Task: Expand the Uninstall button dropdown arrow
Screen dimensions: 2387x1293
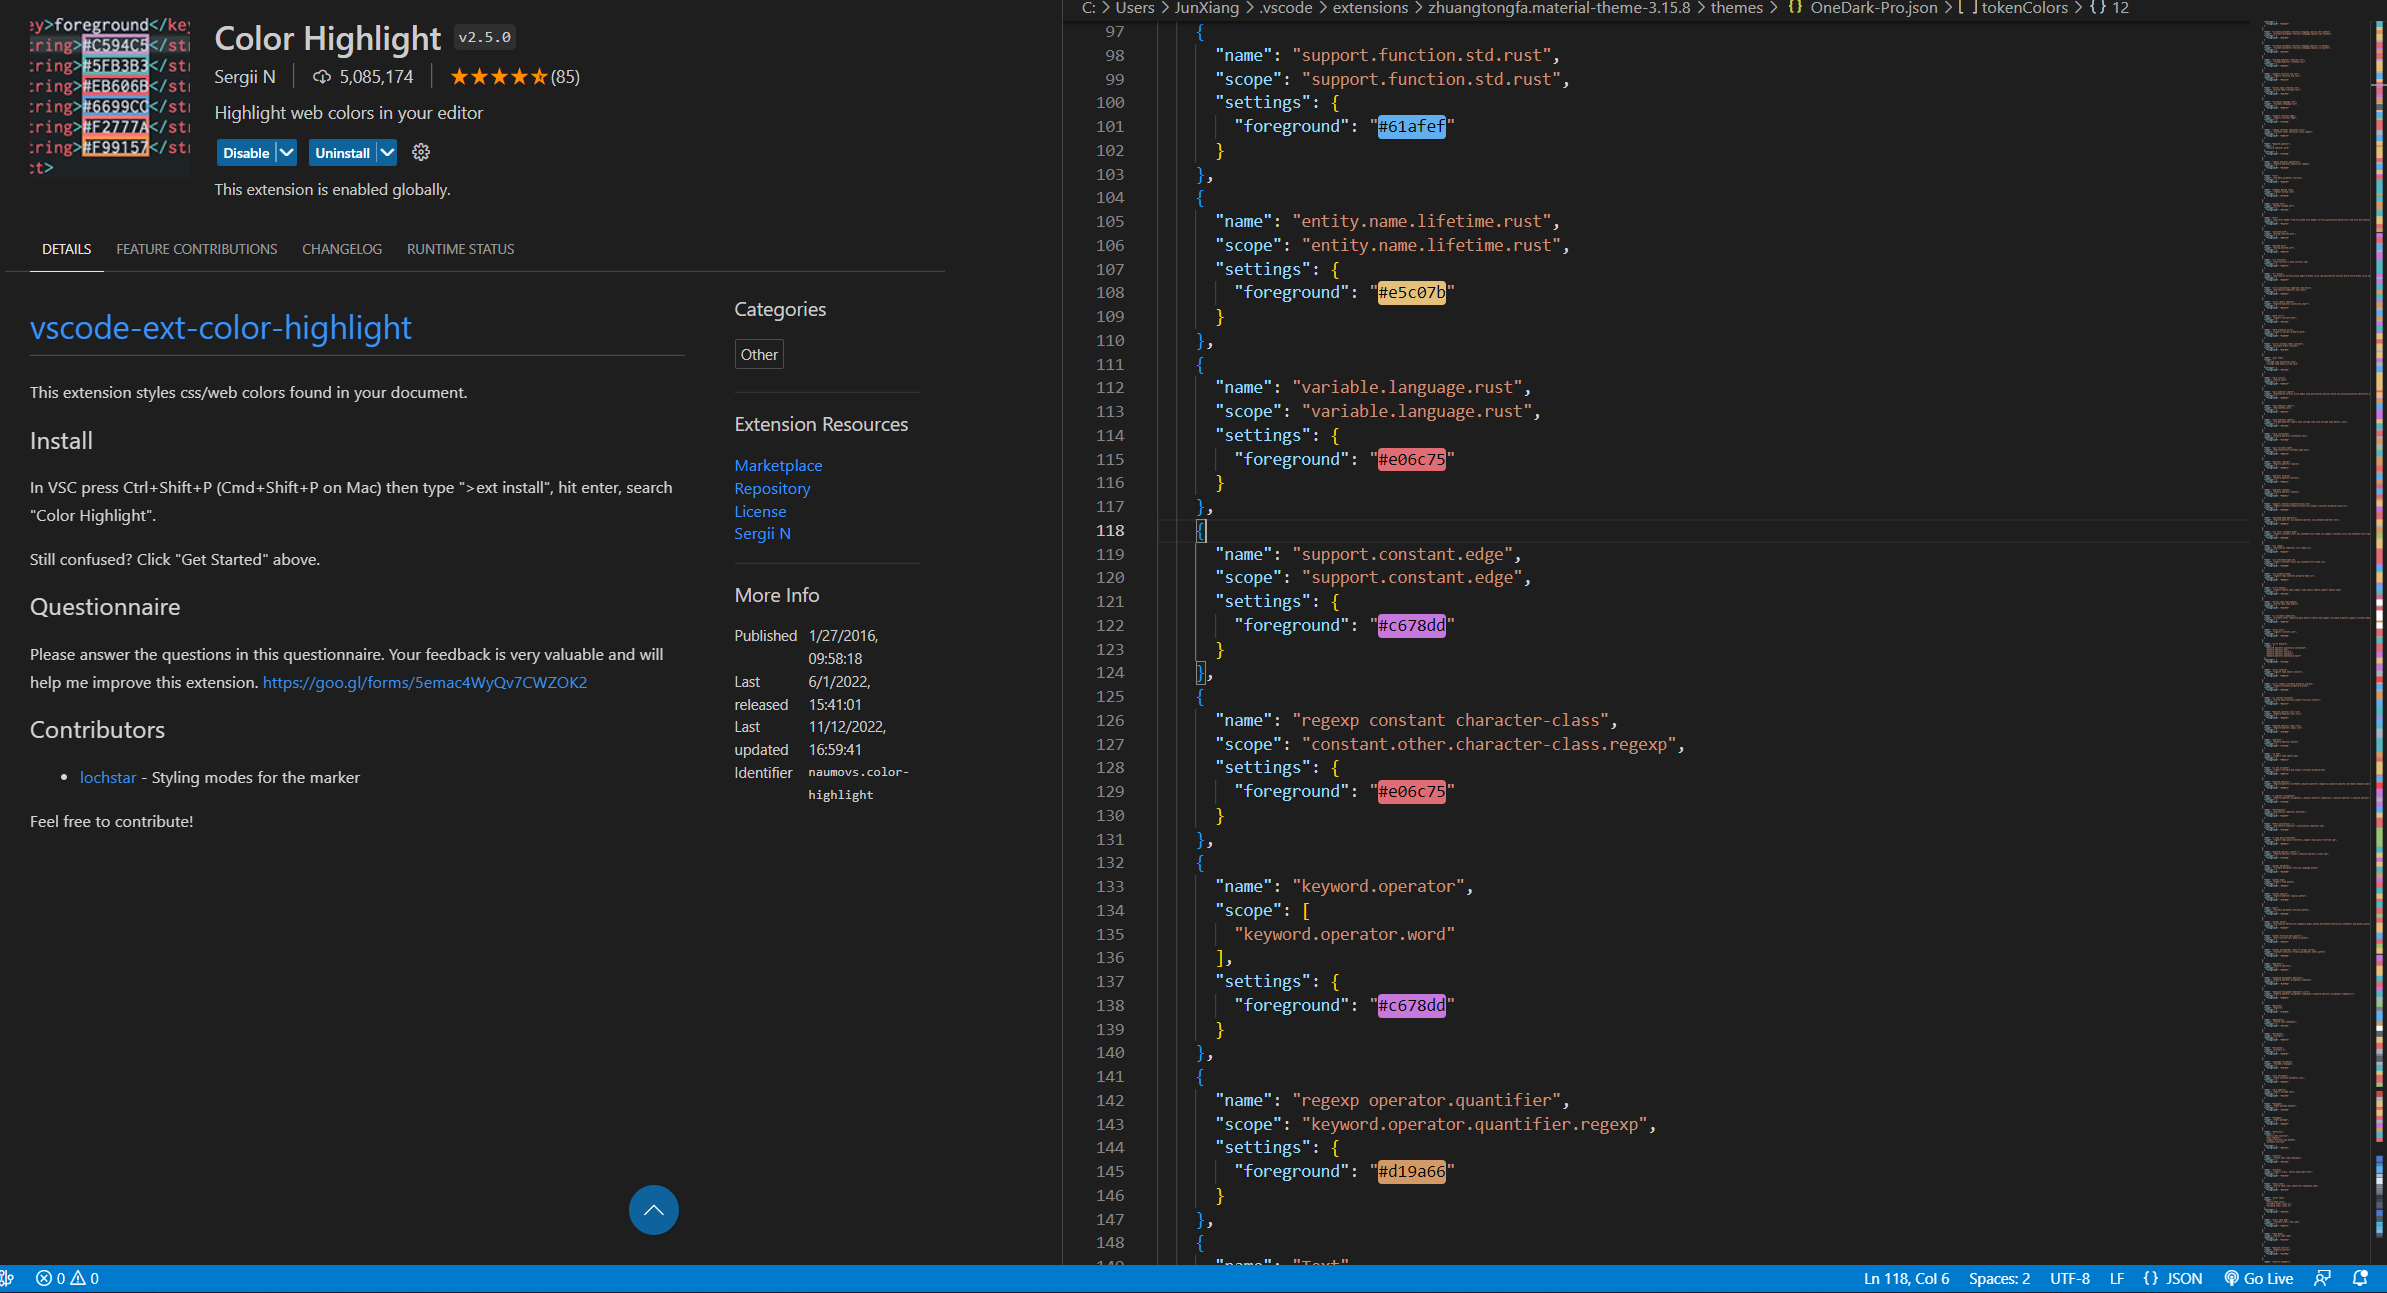Action: (387, 152)
